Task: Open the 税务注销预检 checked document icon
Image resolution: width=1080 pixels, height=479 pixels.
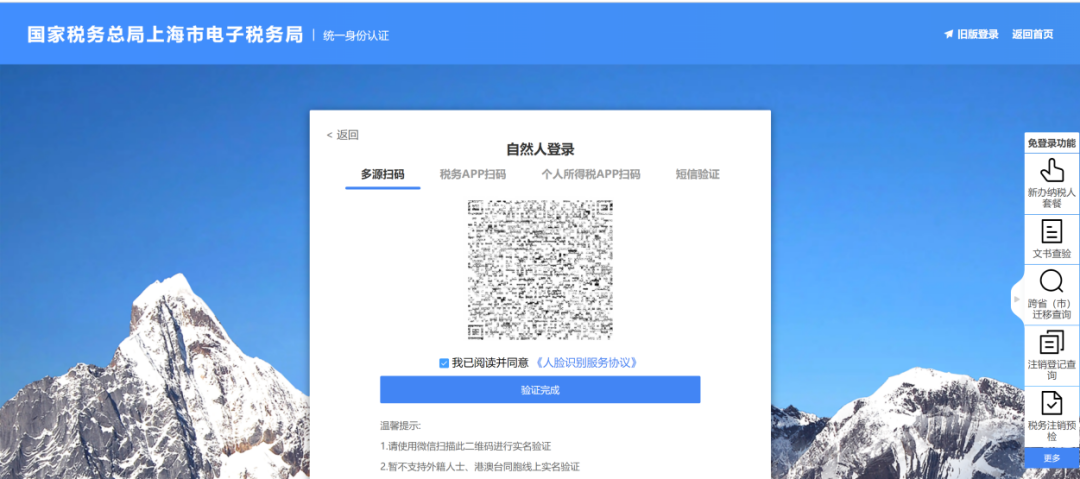Action: (x=1051, y=403)
